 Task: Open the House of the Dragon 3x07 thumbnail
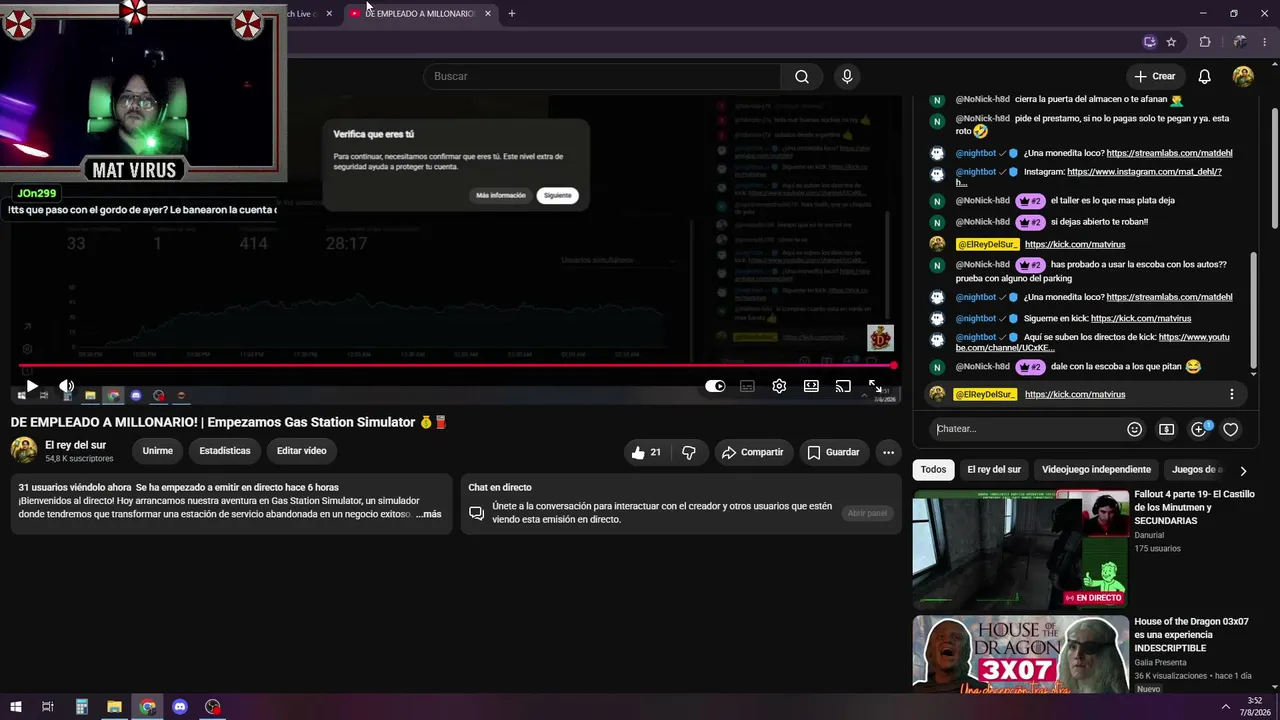pyautogui.click(x=1020, y=654)
